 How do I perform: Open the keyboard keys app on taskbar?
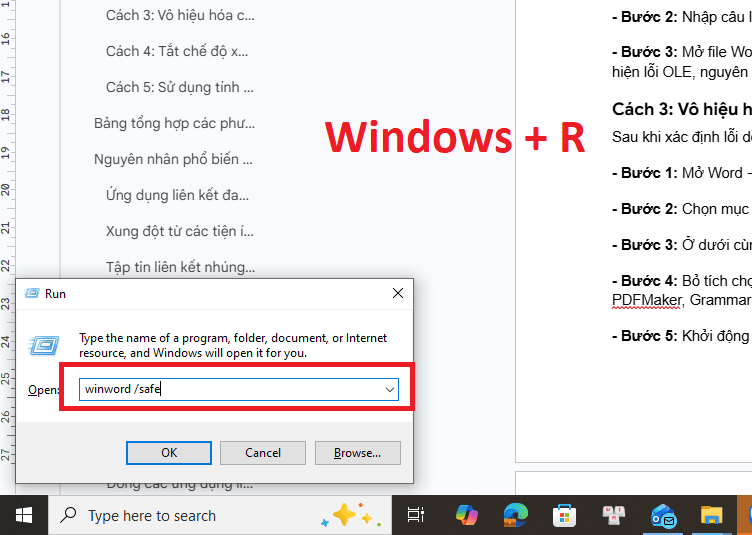[613, 515]
